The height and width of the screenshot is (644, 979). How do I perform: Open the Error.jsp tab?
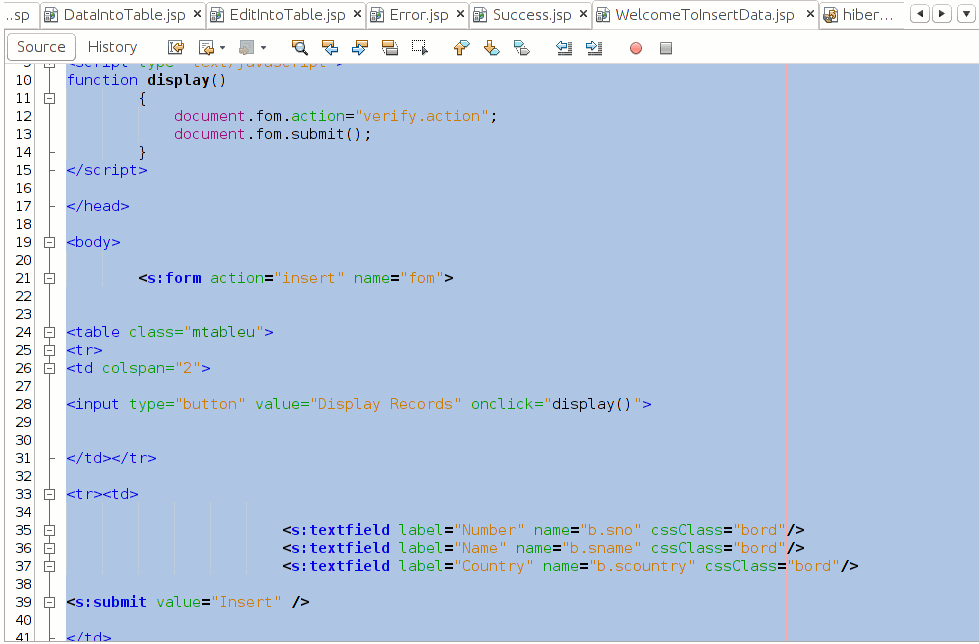[419, 15]
